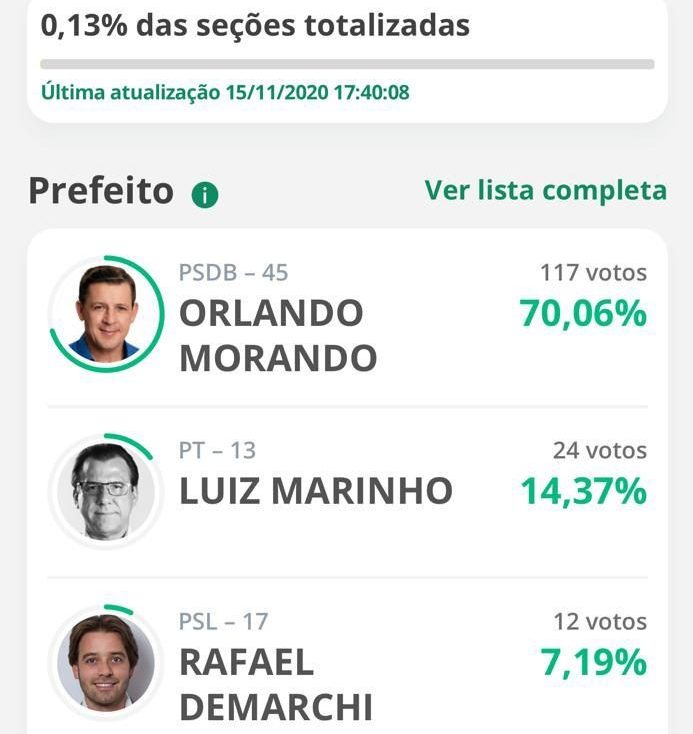The width and height of the screenshot is (693, 734).
Task: Open the Ver lista completa link
Action: pyautogui.click(x=545, y=190)
